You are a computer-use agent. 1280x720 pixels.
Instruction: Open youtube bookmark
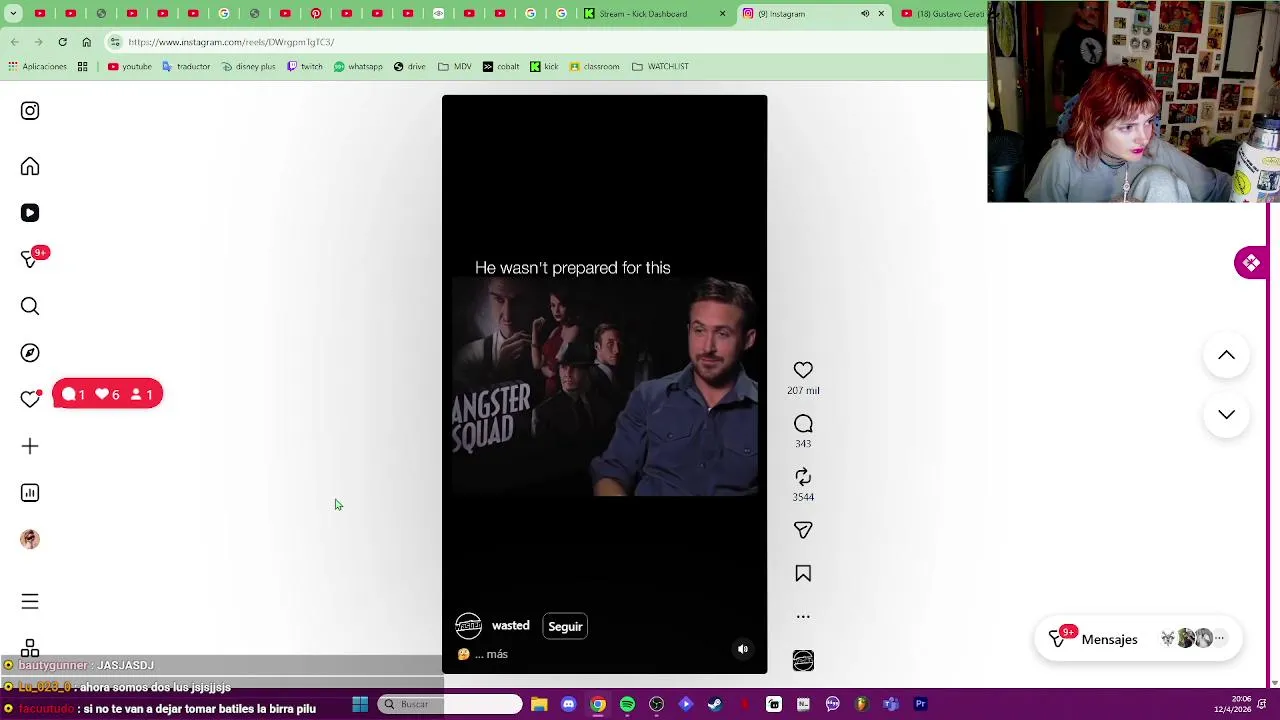tap(130, 67)
